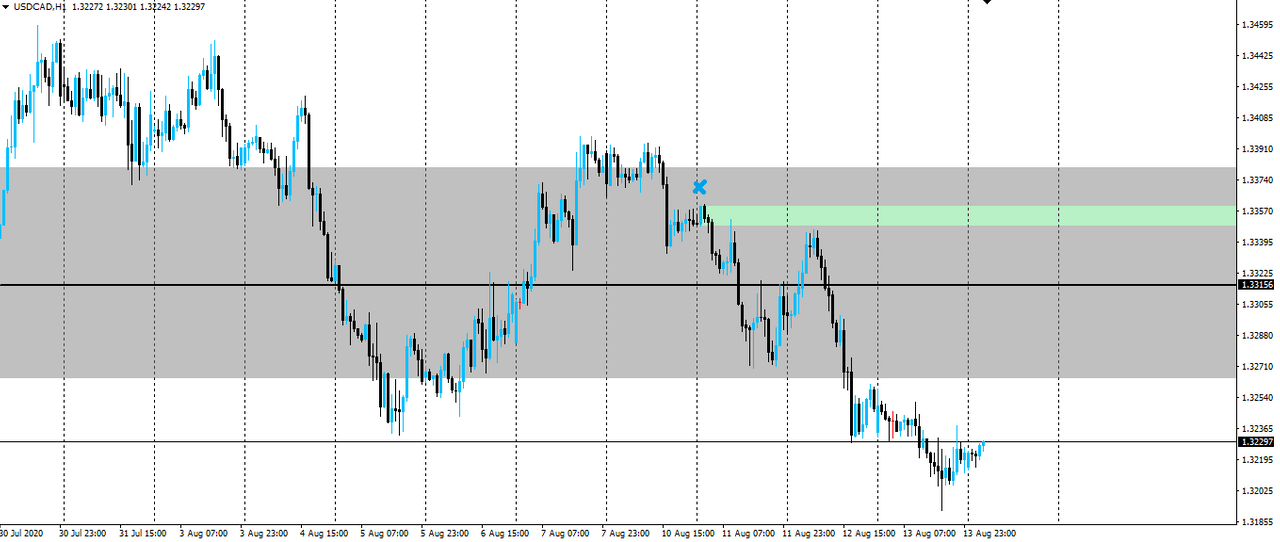Click the 1.33055 price axis label

point(1258,304)
